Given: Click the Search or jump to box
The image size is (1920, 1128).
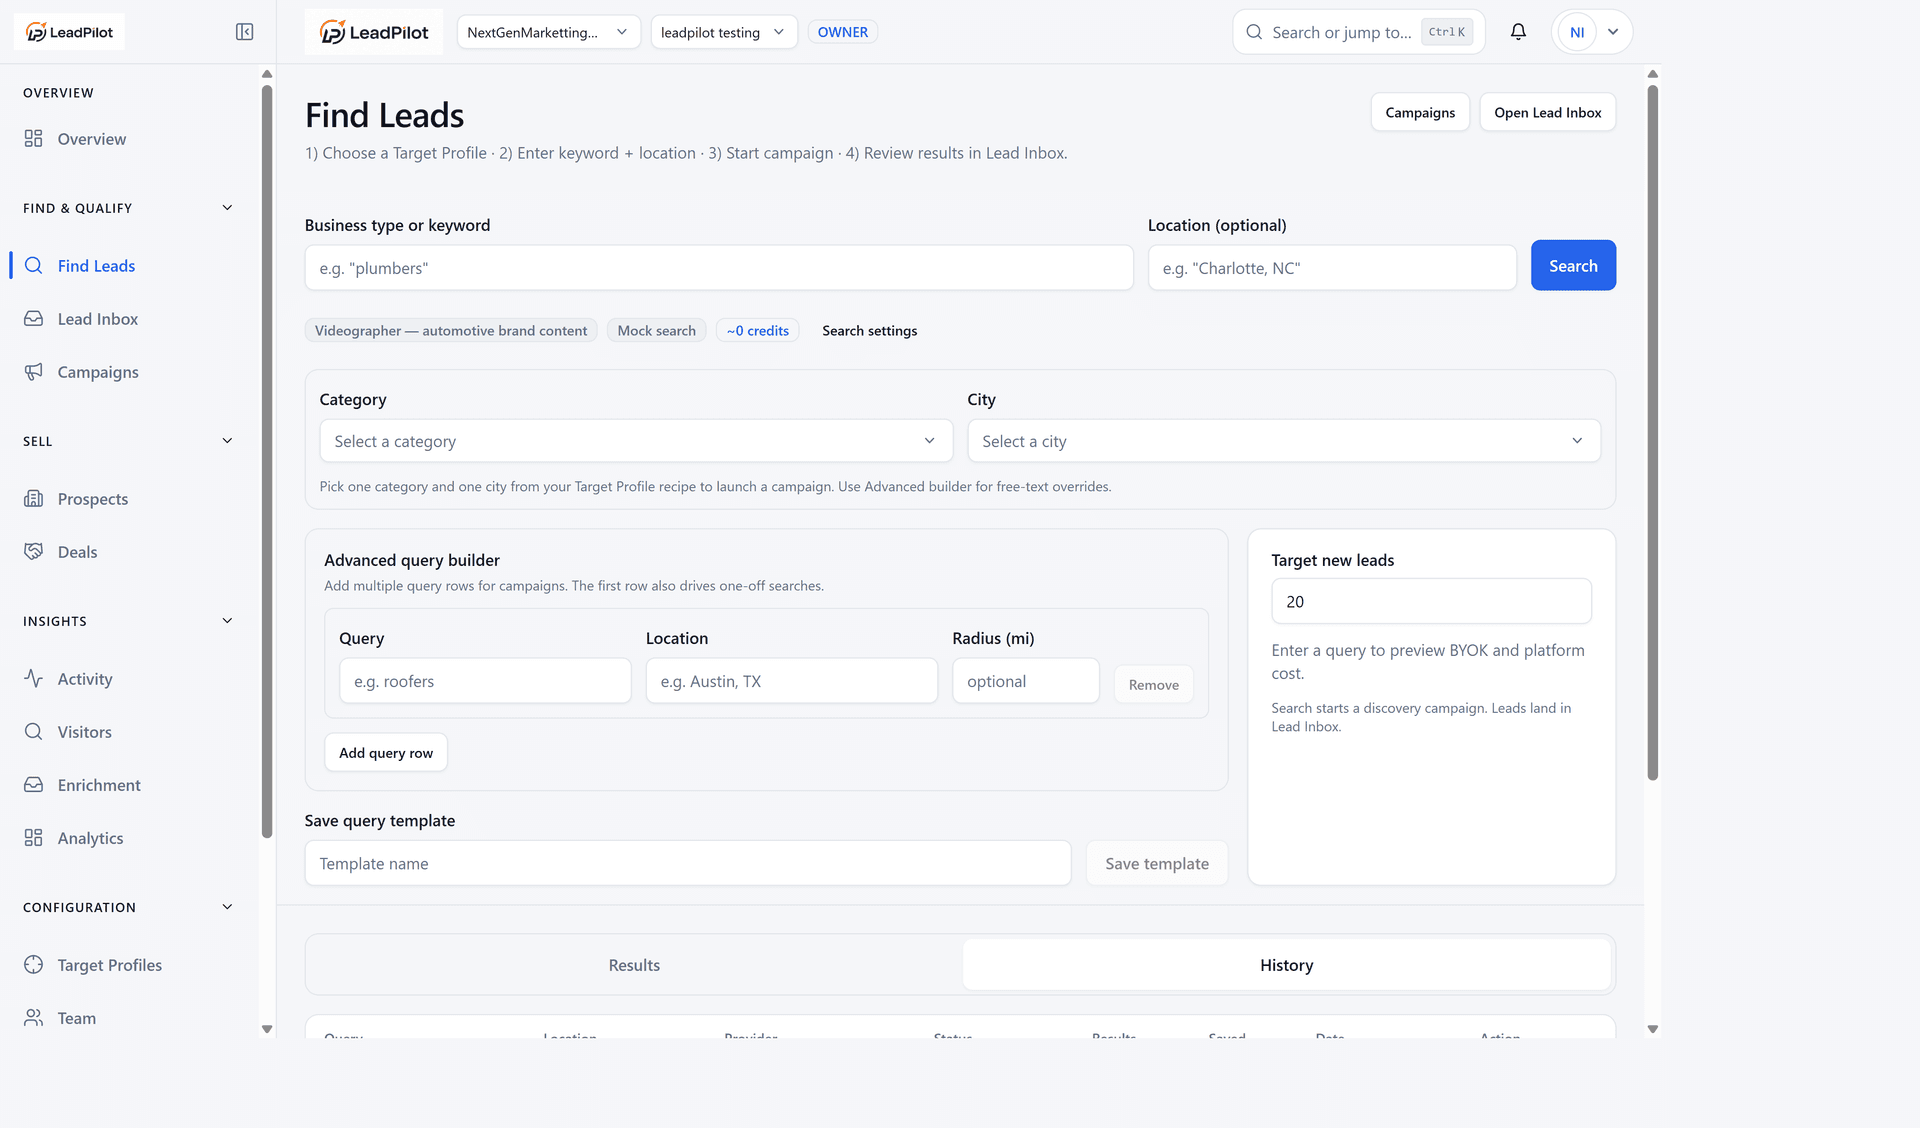Looking at the screenshot, I should (1358, 32).
